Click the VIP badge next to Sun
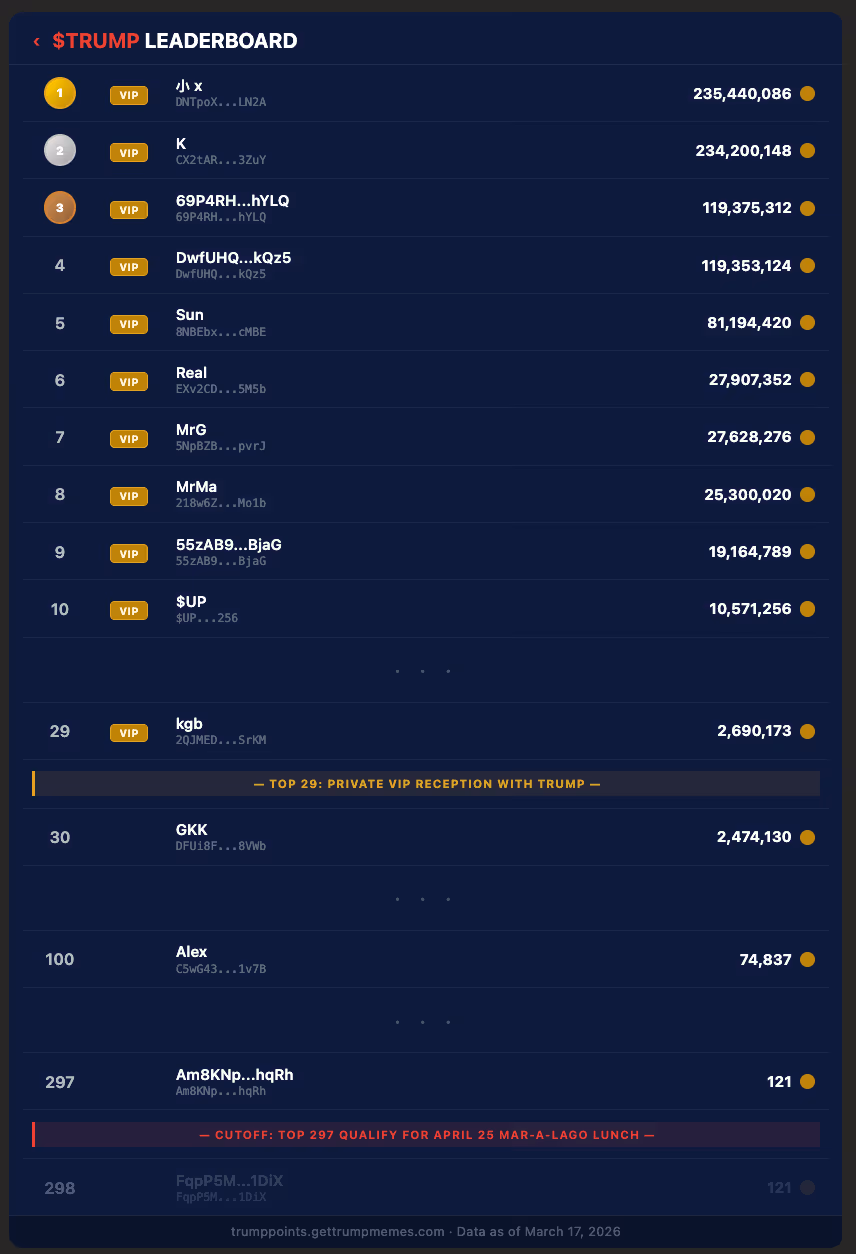The image size is (856, 1254). (128, 324)
